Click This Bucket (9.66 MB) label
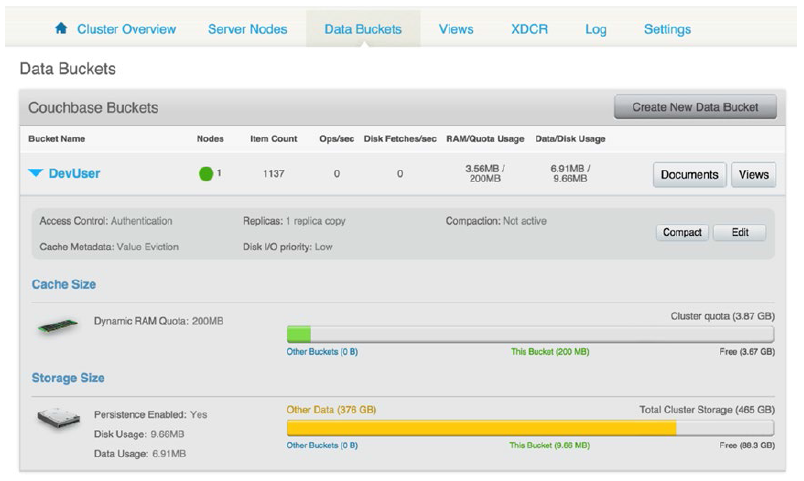The height and width of the screenshot is (481, 804). [x=550, y=445]
